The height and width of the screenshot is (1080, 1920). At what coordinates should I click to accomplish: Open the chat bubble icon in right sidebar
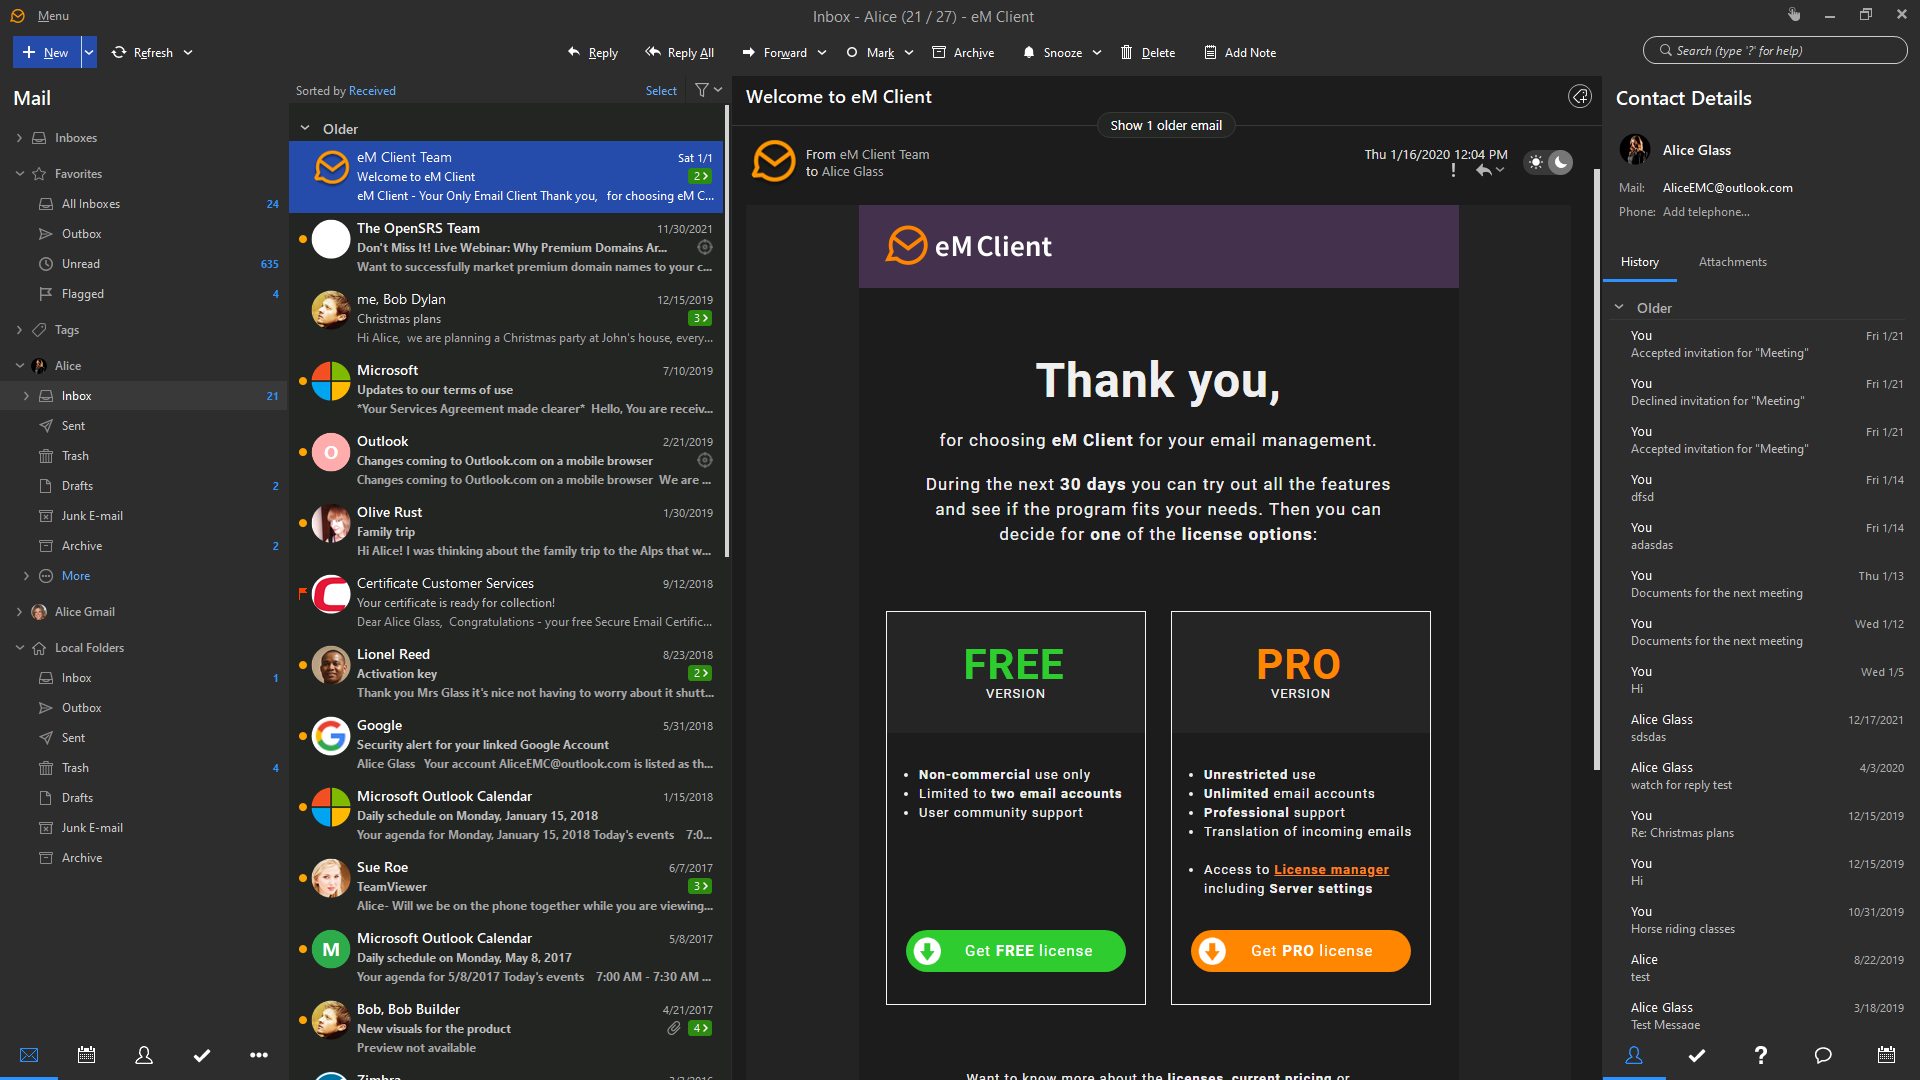click(1823, 1055)
